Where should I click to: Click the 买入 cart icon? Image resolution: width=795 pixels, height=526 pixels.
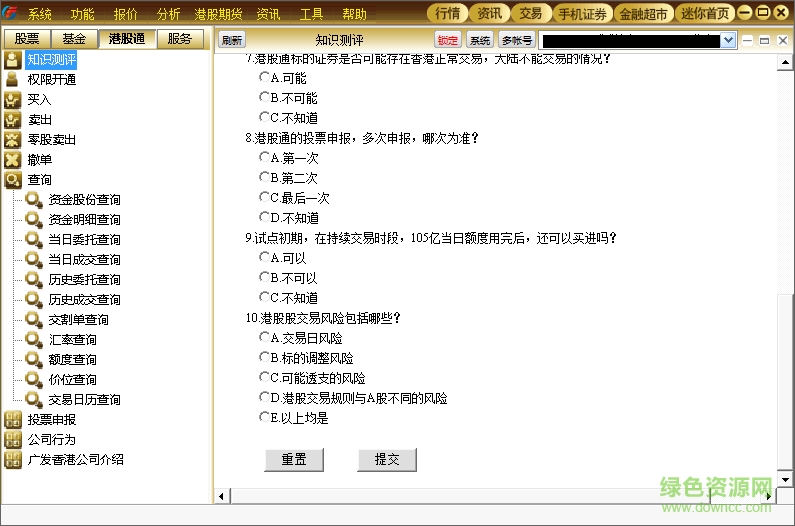click(13, 100)
